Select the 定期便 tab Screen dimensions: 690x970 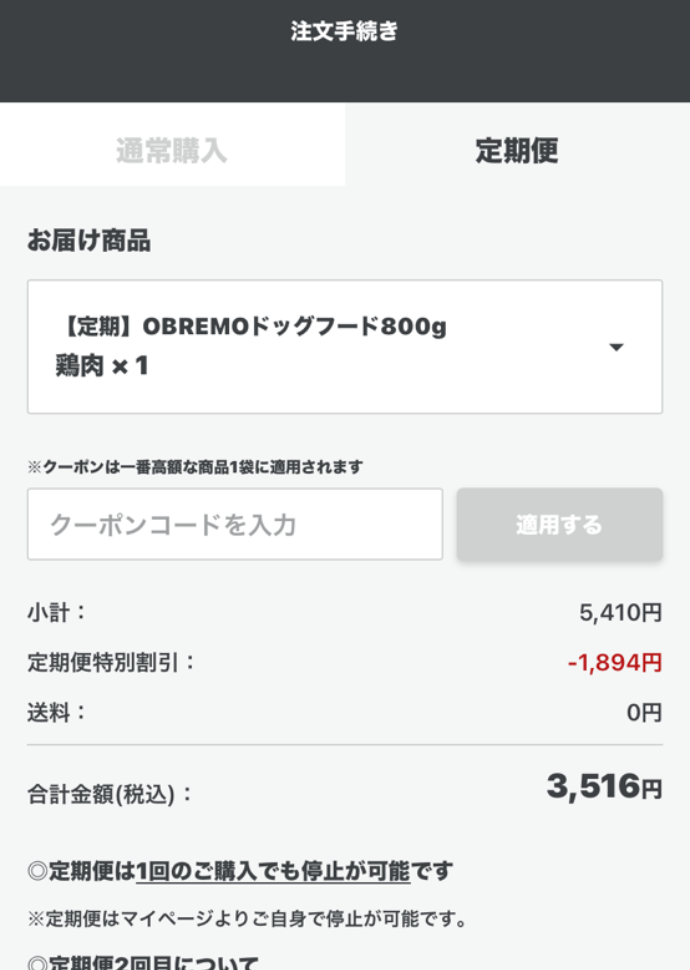[x=516, y=151]
